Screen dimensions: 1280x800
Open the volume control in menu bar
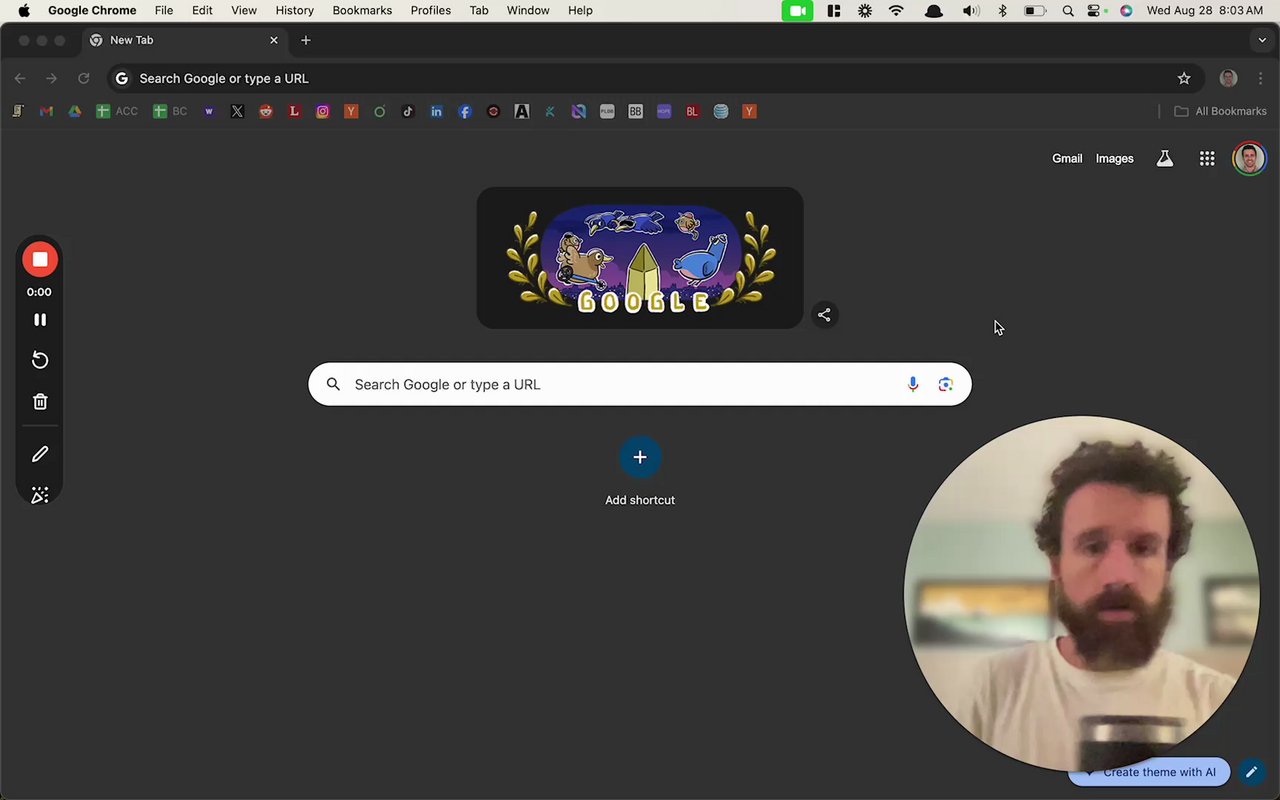(x=970, y=10)
